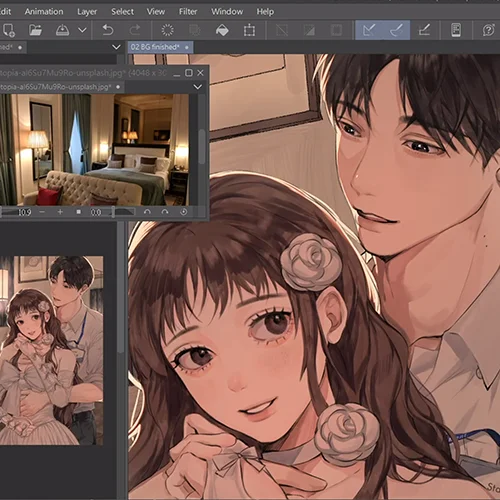
Task: Click the reset rotation icon in floating window
Action: tap(183, 212)
